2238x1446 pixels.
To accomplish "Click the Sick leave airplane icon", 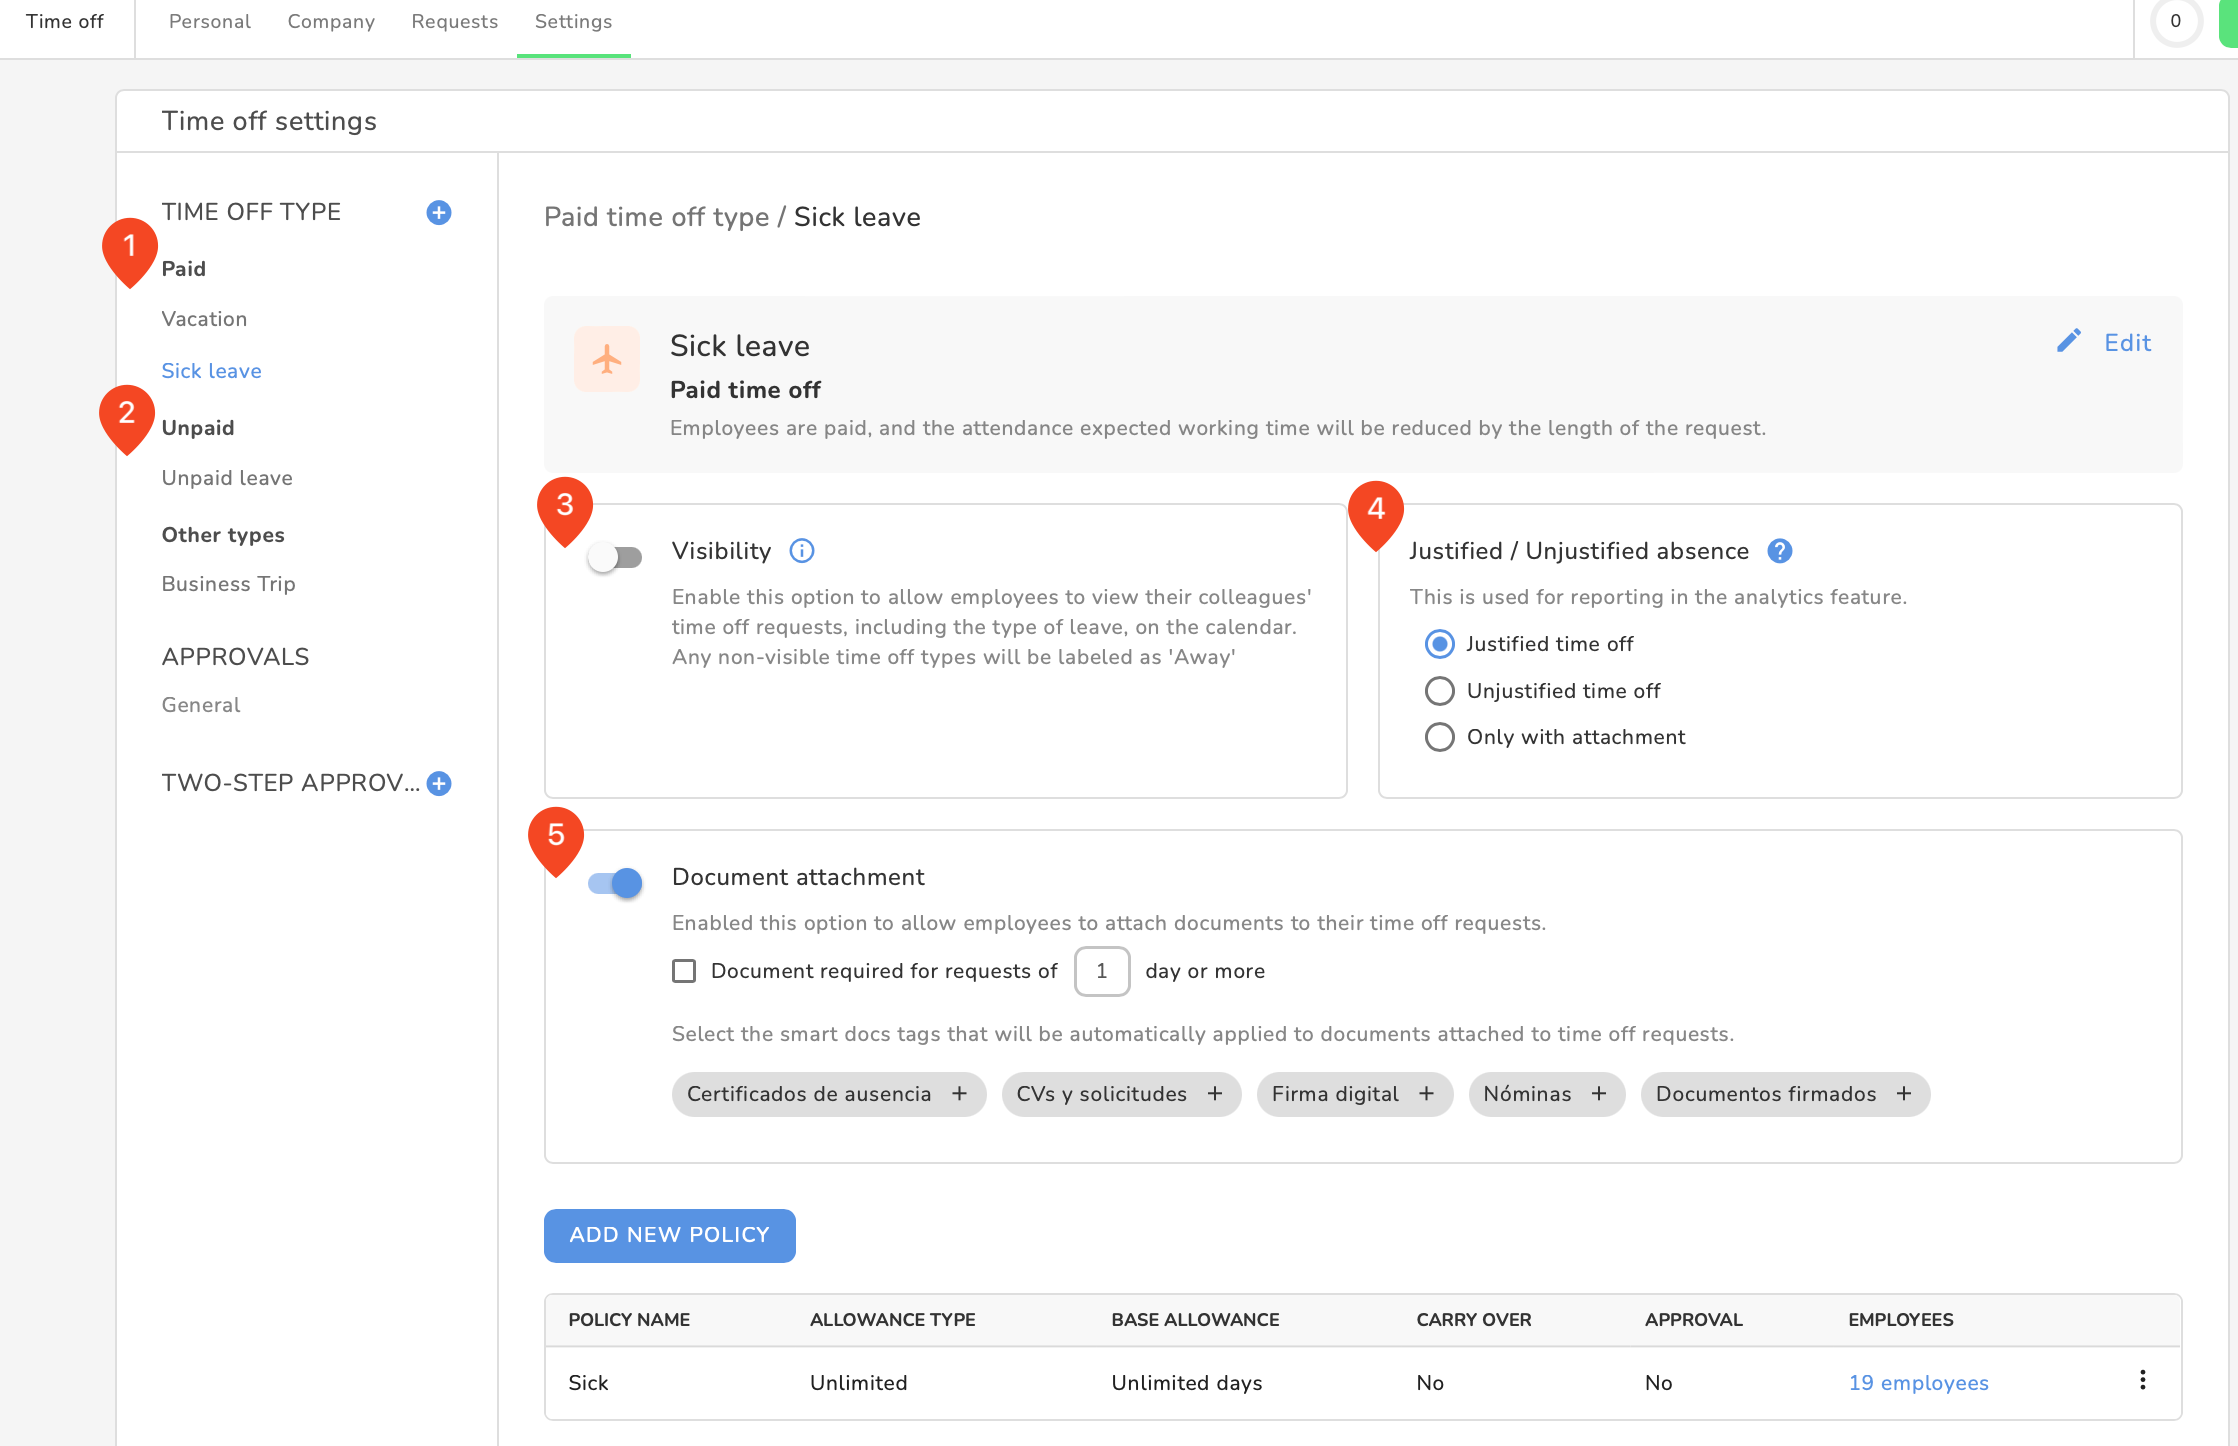I will pos(607,359).
